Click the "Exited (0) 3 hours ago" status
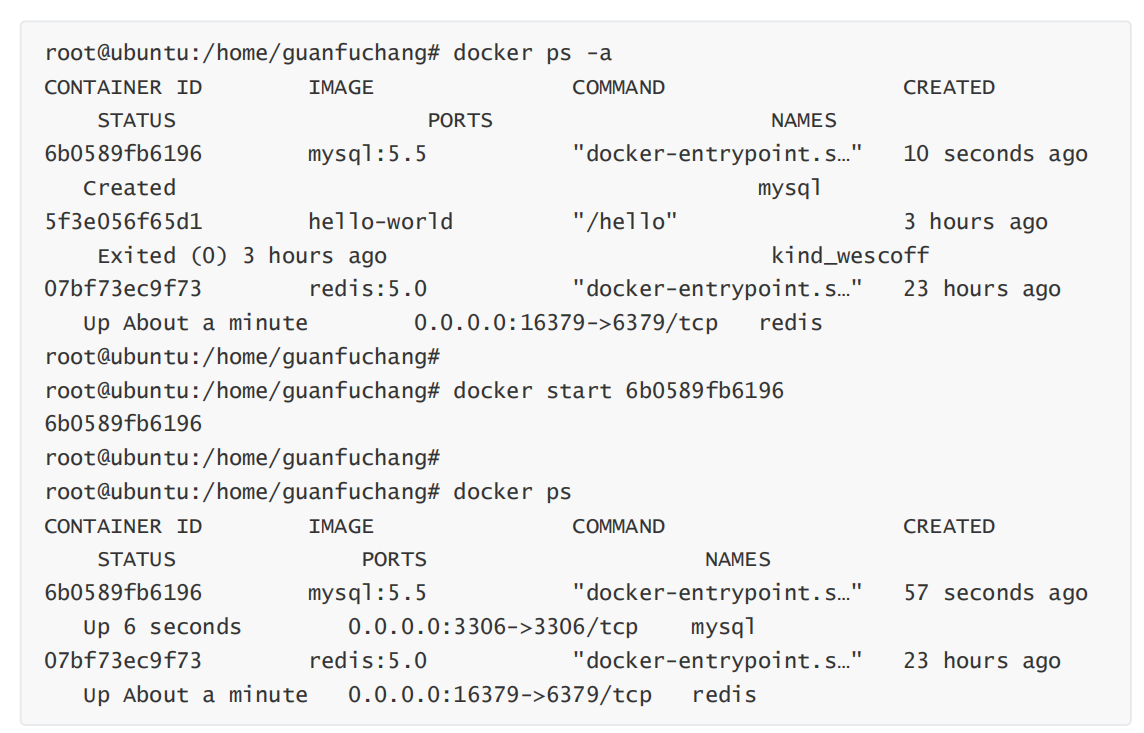Screen dimensions: 1144x733 241,255
